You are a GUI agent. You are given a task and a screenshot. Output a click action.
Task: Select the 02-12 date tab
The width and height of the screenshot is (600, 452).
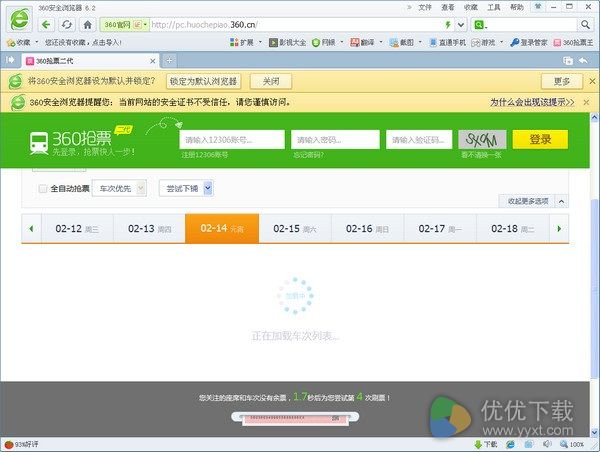(x=77, y=228)
